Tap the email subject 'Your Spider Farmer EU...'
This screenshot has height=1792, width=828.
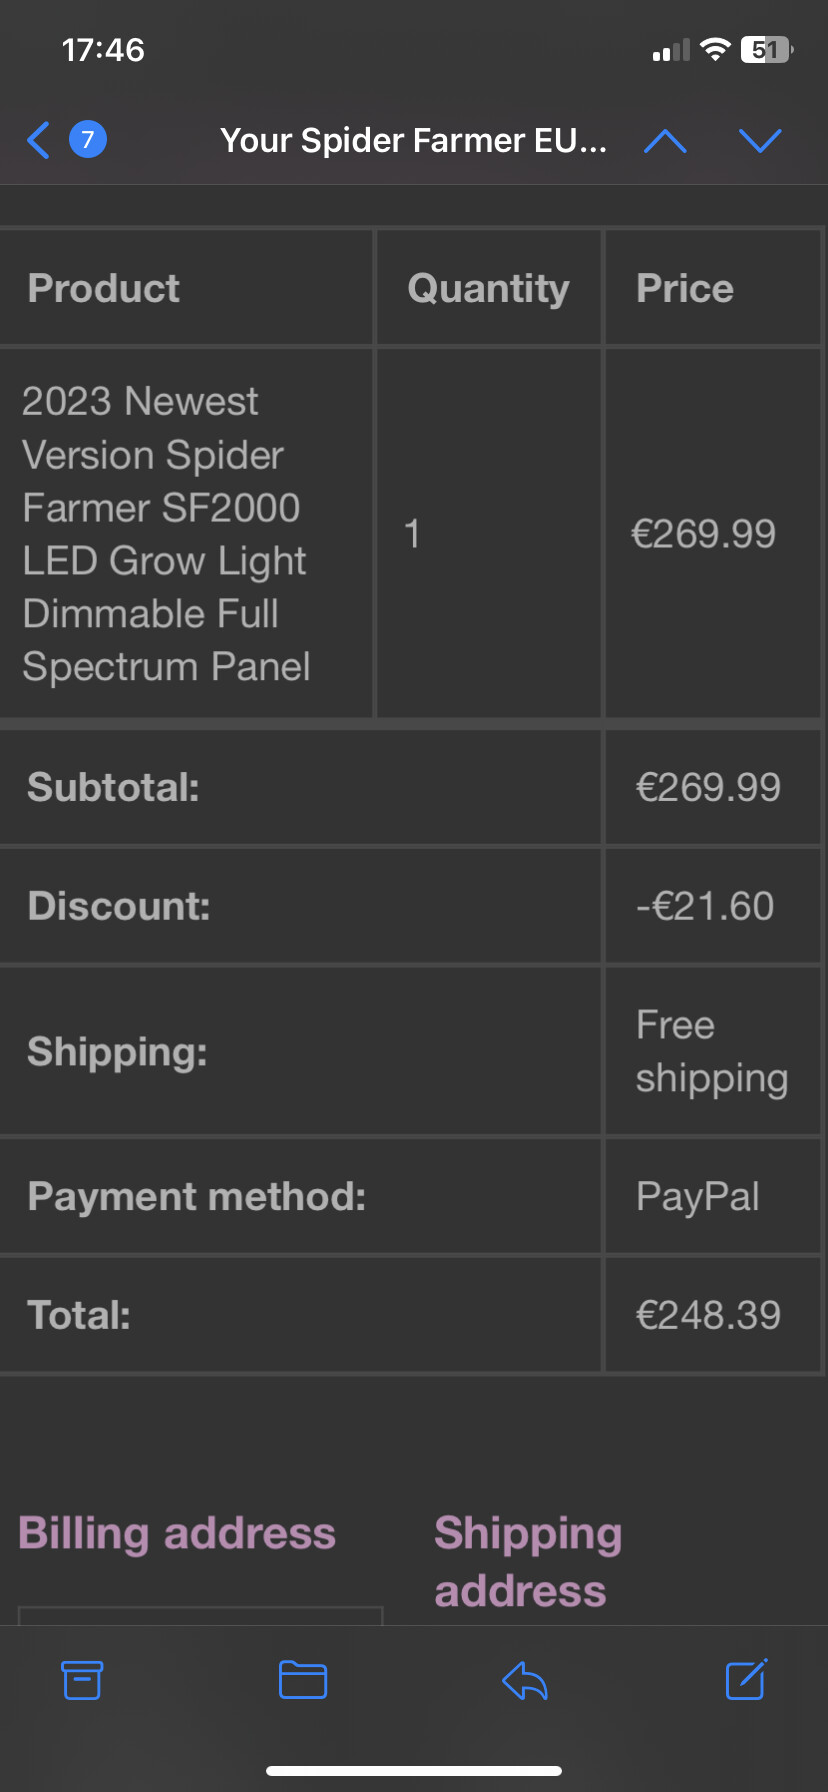[413, 141]
